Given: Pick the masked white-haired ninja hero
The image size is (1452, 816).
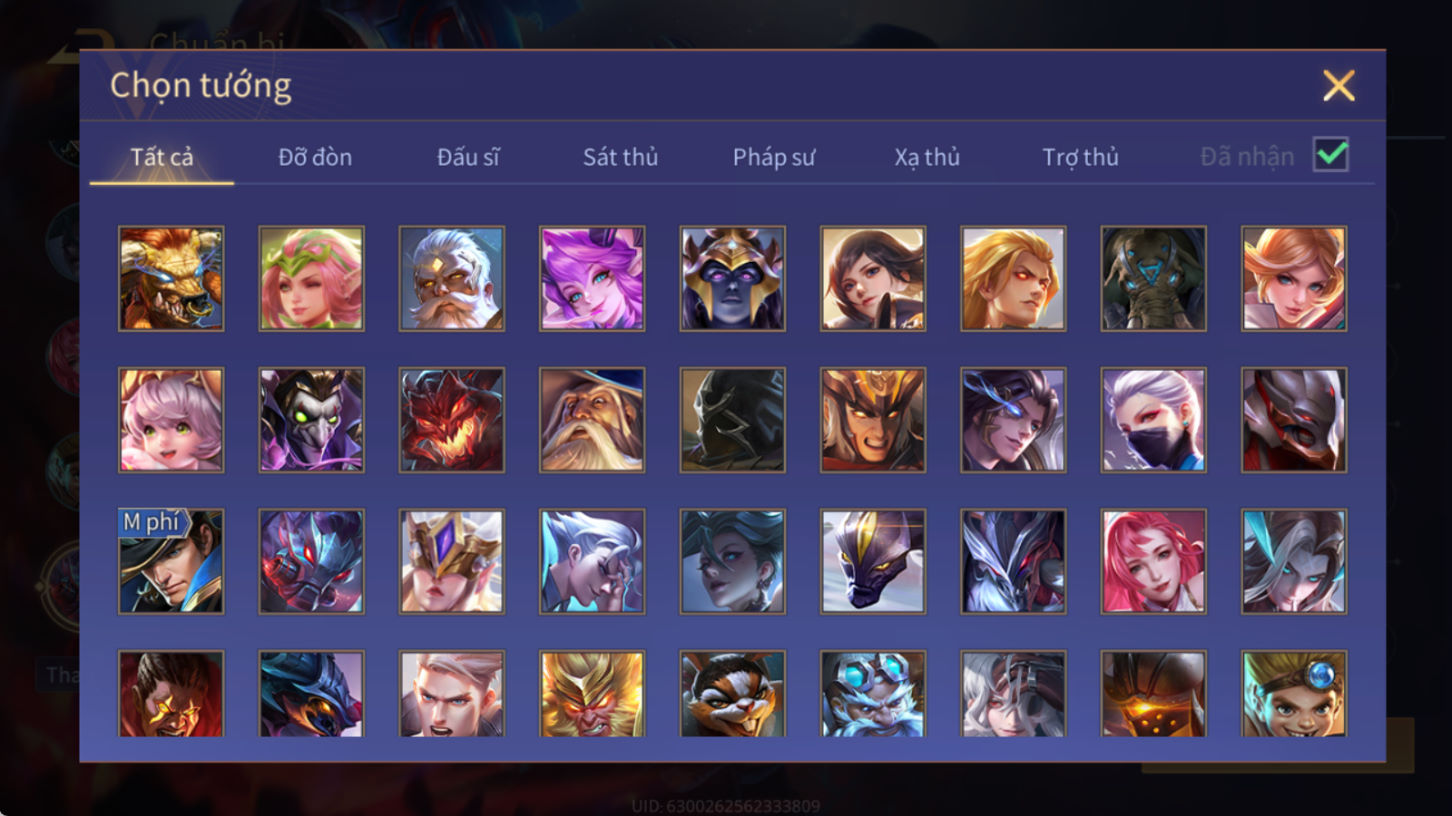Looking at the screenshot, I should coord(1153,420).
